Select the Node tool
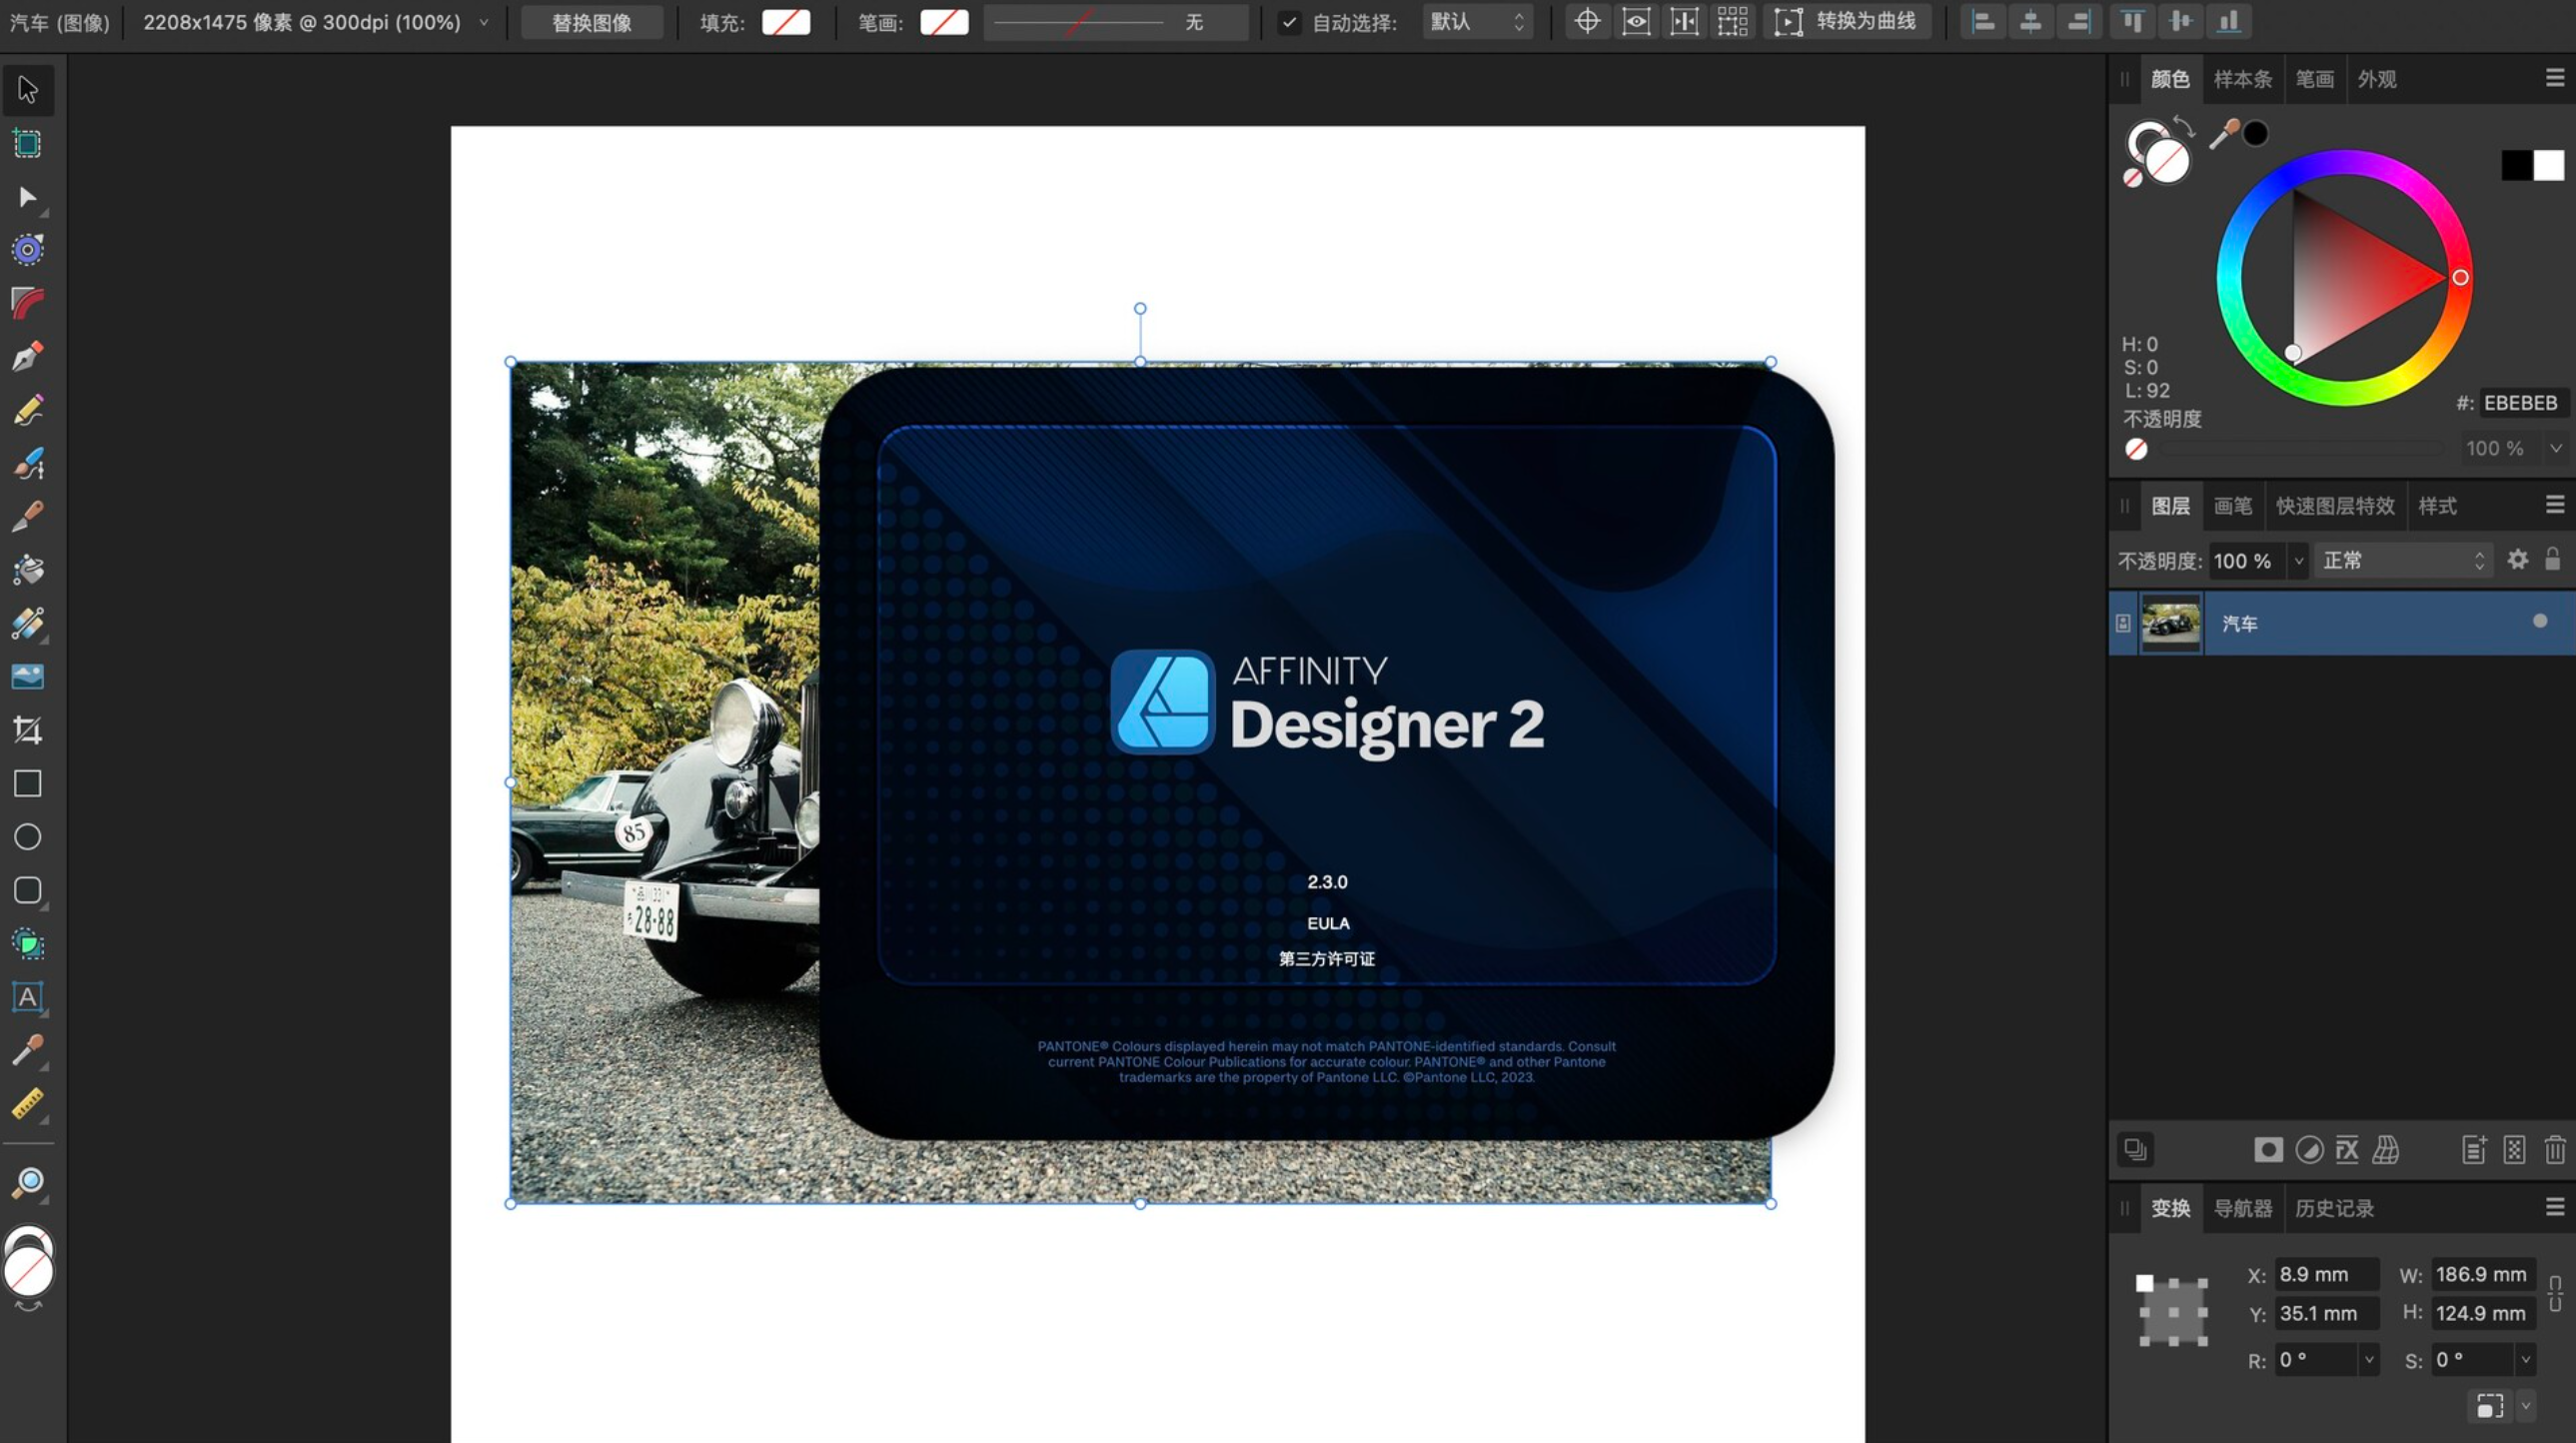 [x=28, y=197]
